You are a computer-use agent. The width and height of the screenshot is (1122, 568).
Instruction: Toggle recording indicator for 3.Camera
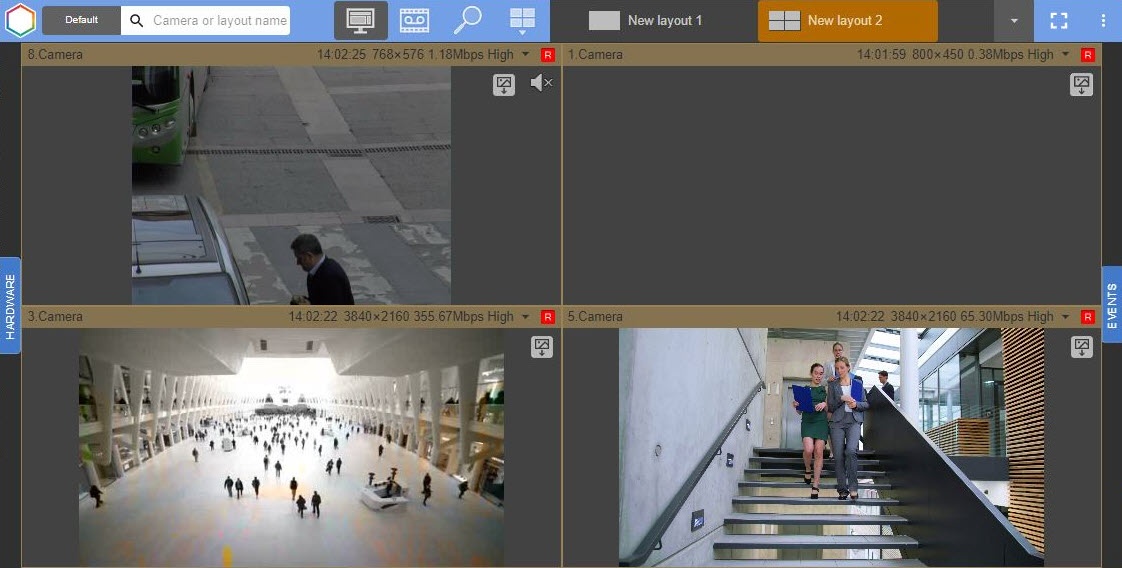pyautogui.click(x=548, y=317)
